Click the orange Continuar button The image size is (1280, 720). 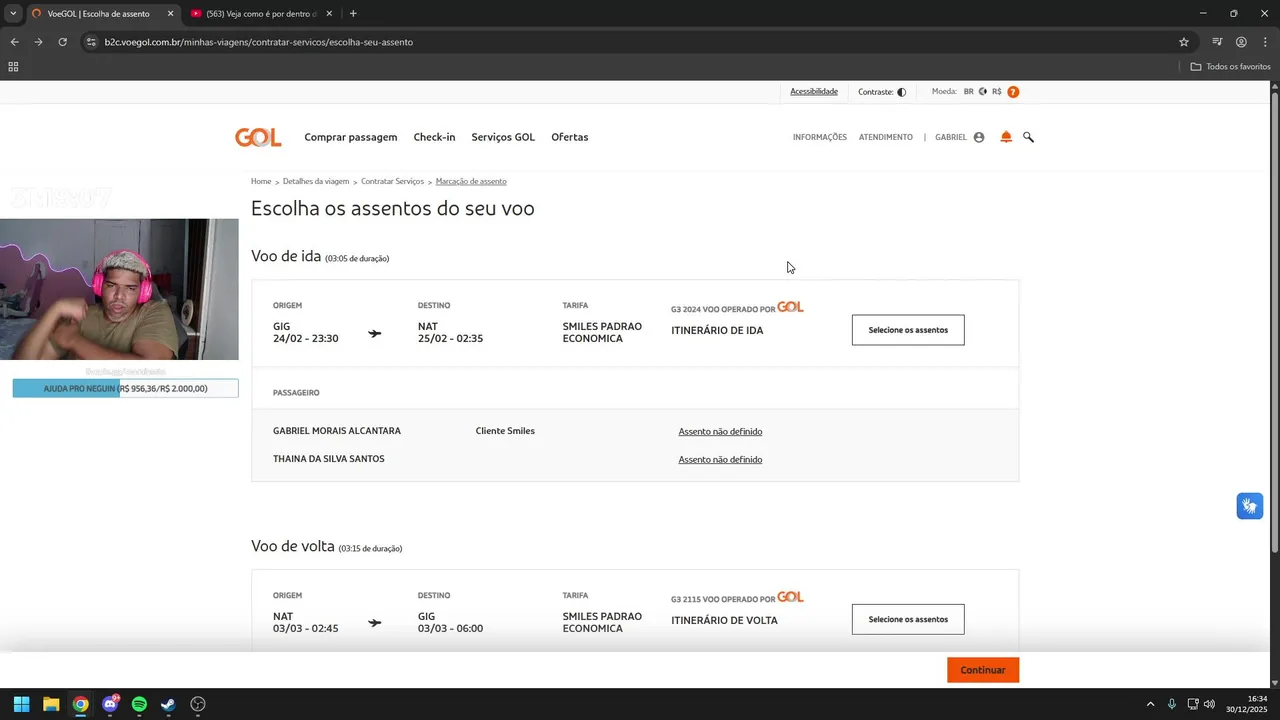click(983, 670)
